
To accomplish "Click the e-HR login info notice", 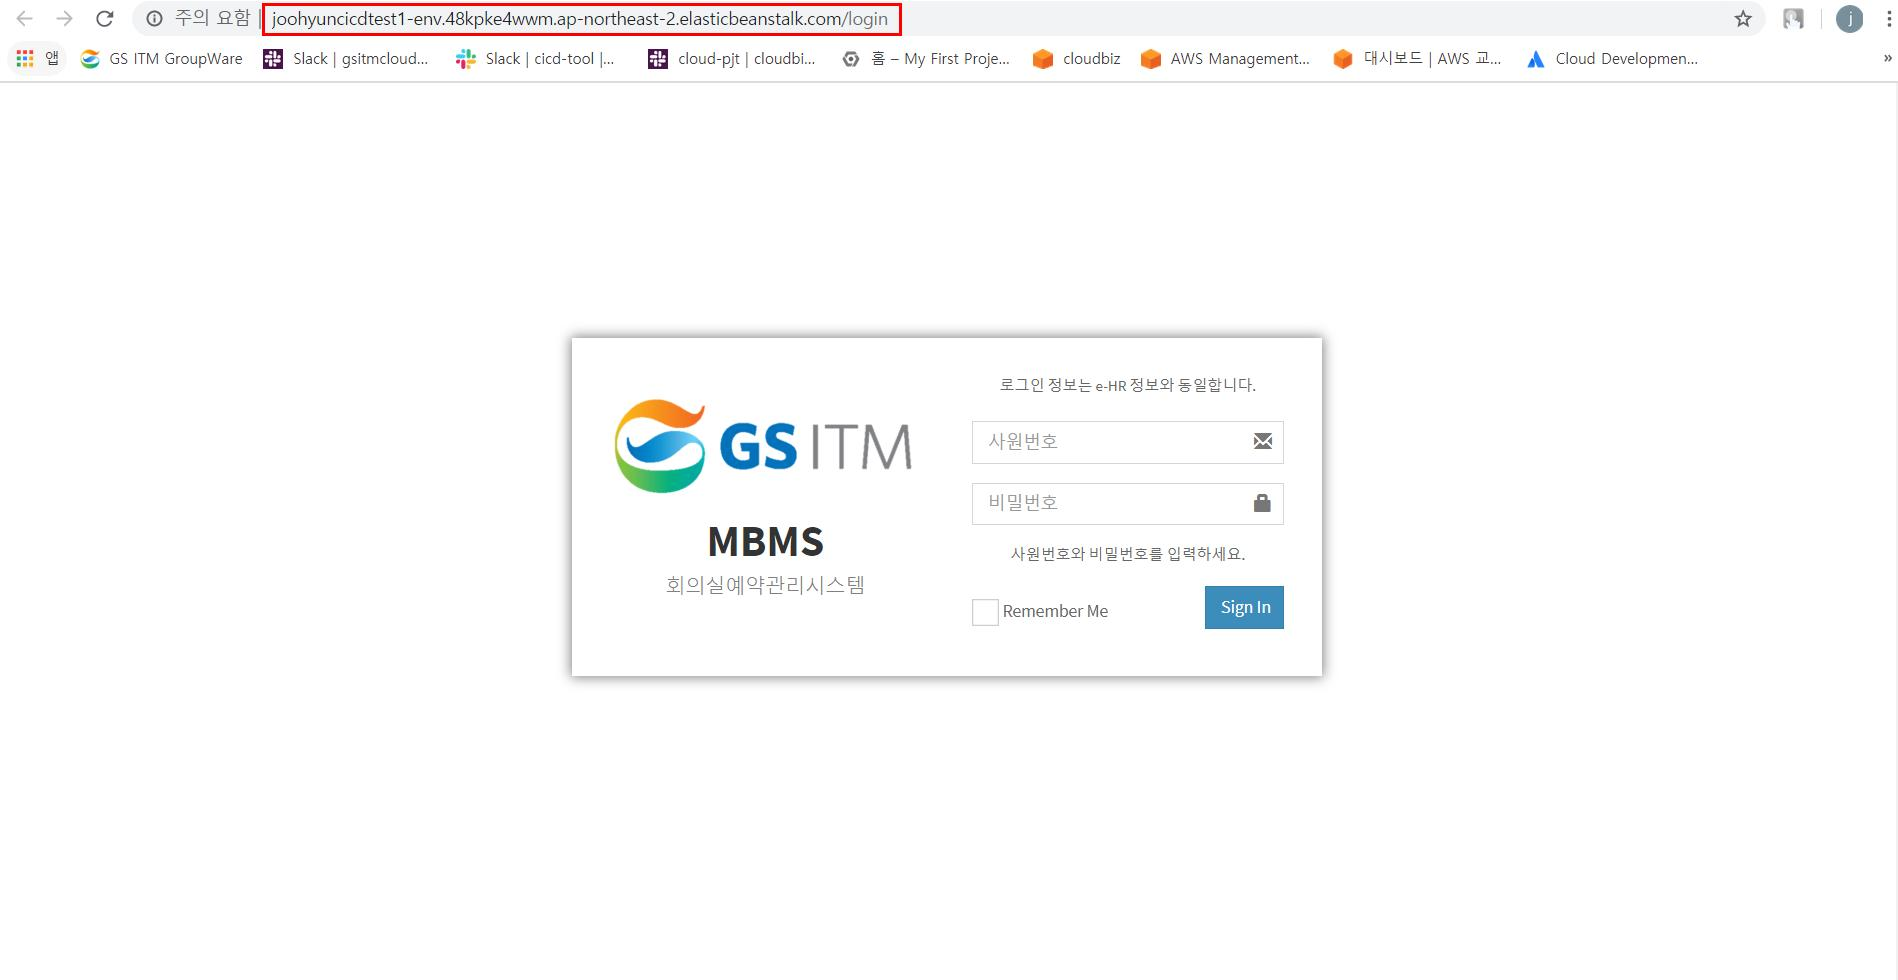I will click(1127, 385).
